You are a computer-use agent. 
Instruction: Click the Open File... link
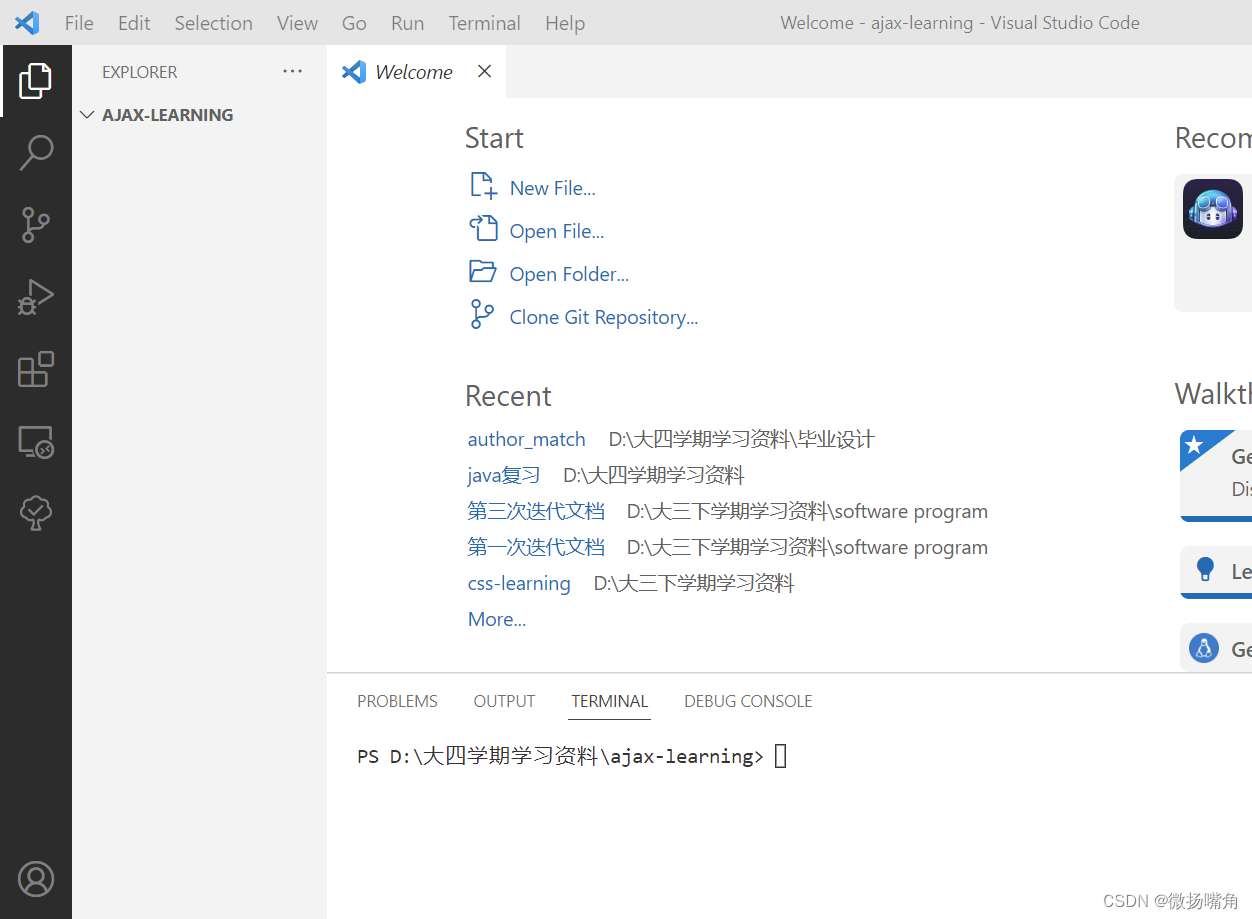pos(557,231)
